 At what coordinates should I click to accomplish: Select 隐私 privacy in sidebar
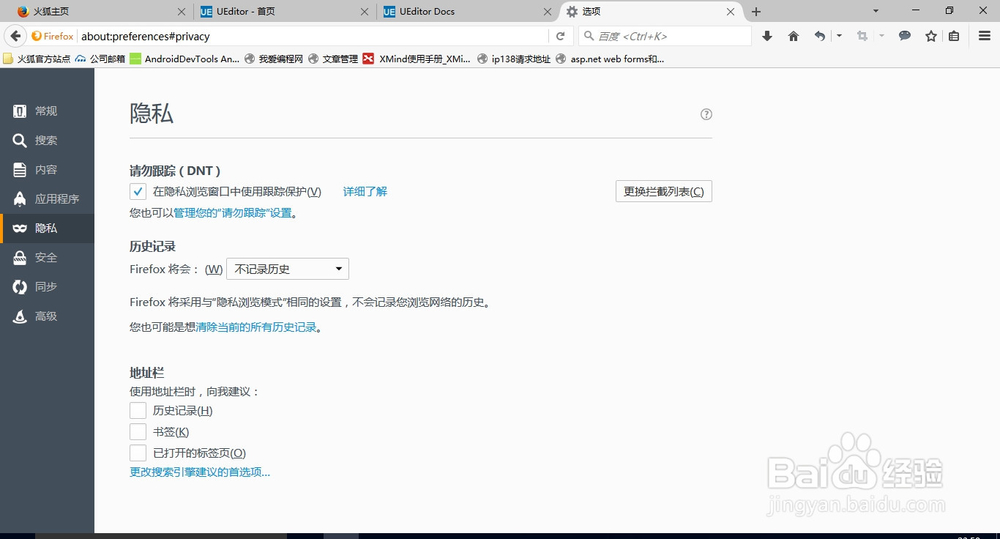coord(47,228)
